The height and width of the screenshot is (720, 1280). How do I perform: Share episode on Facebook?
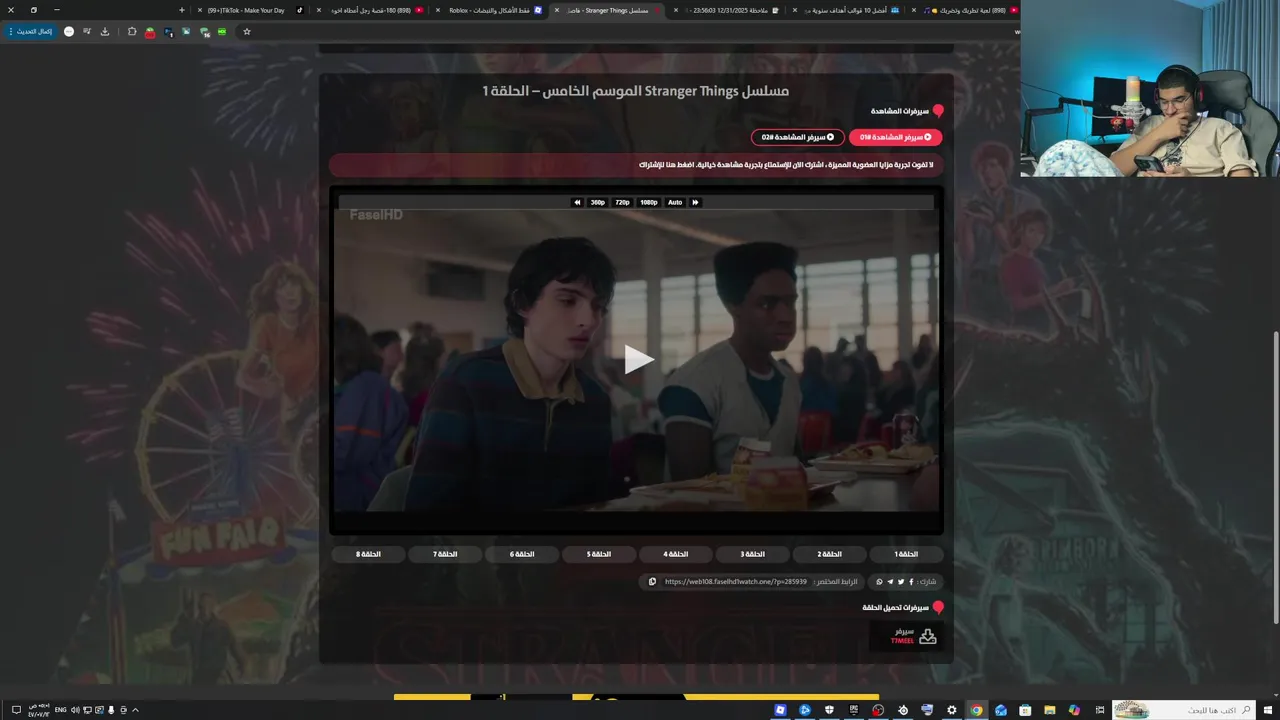point(911,581)
